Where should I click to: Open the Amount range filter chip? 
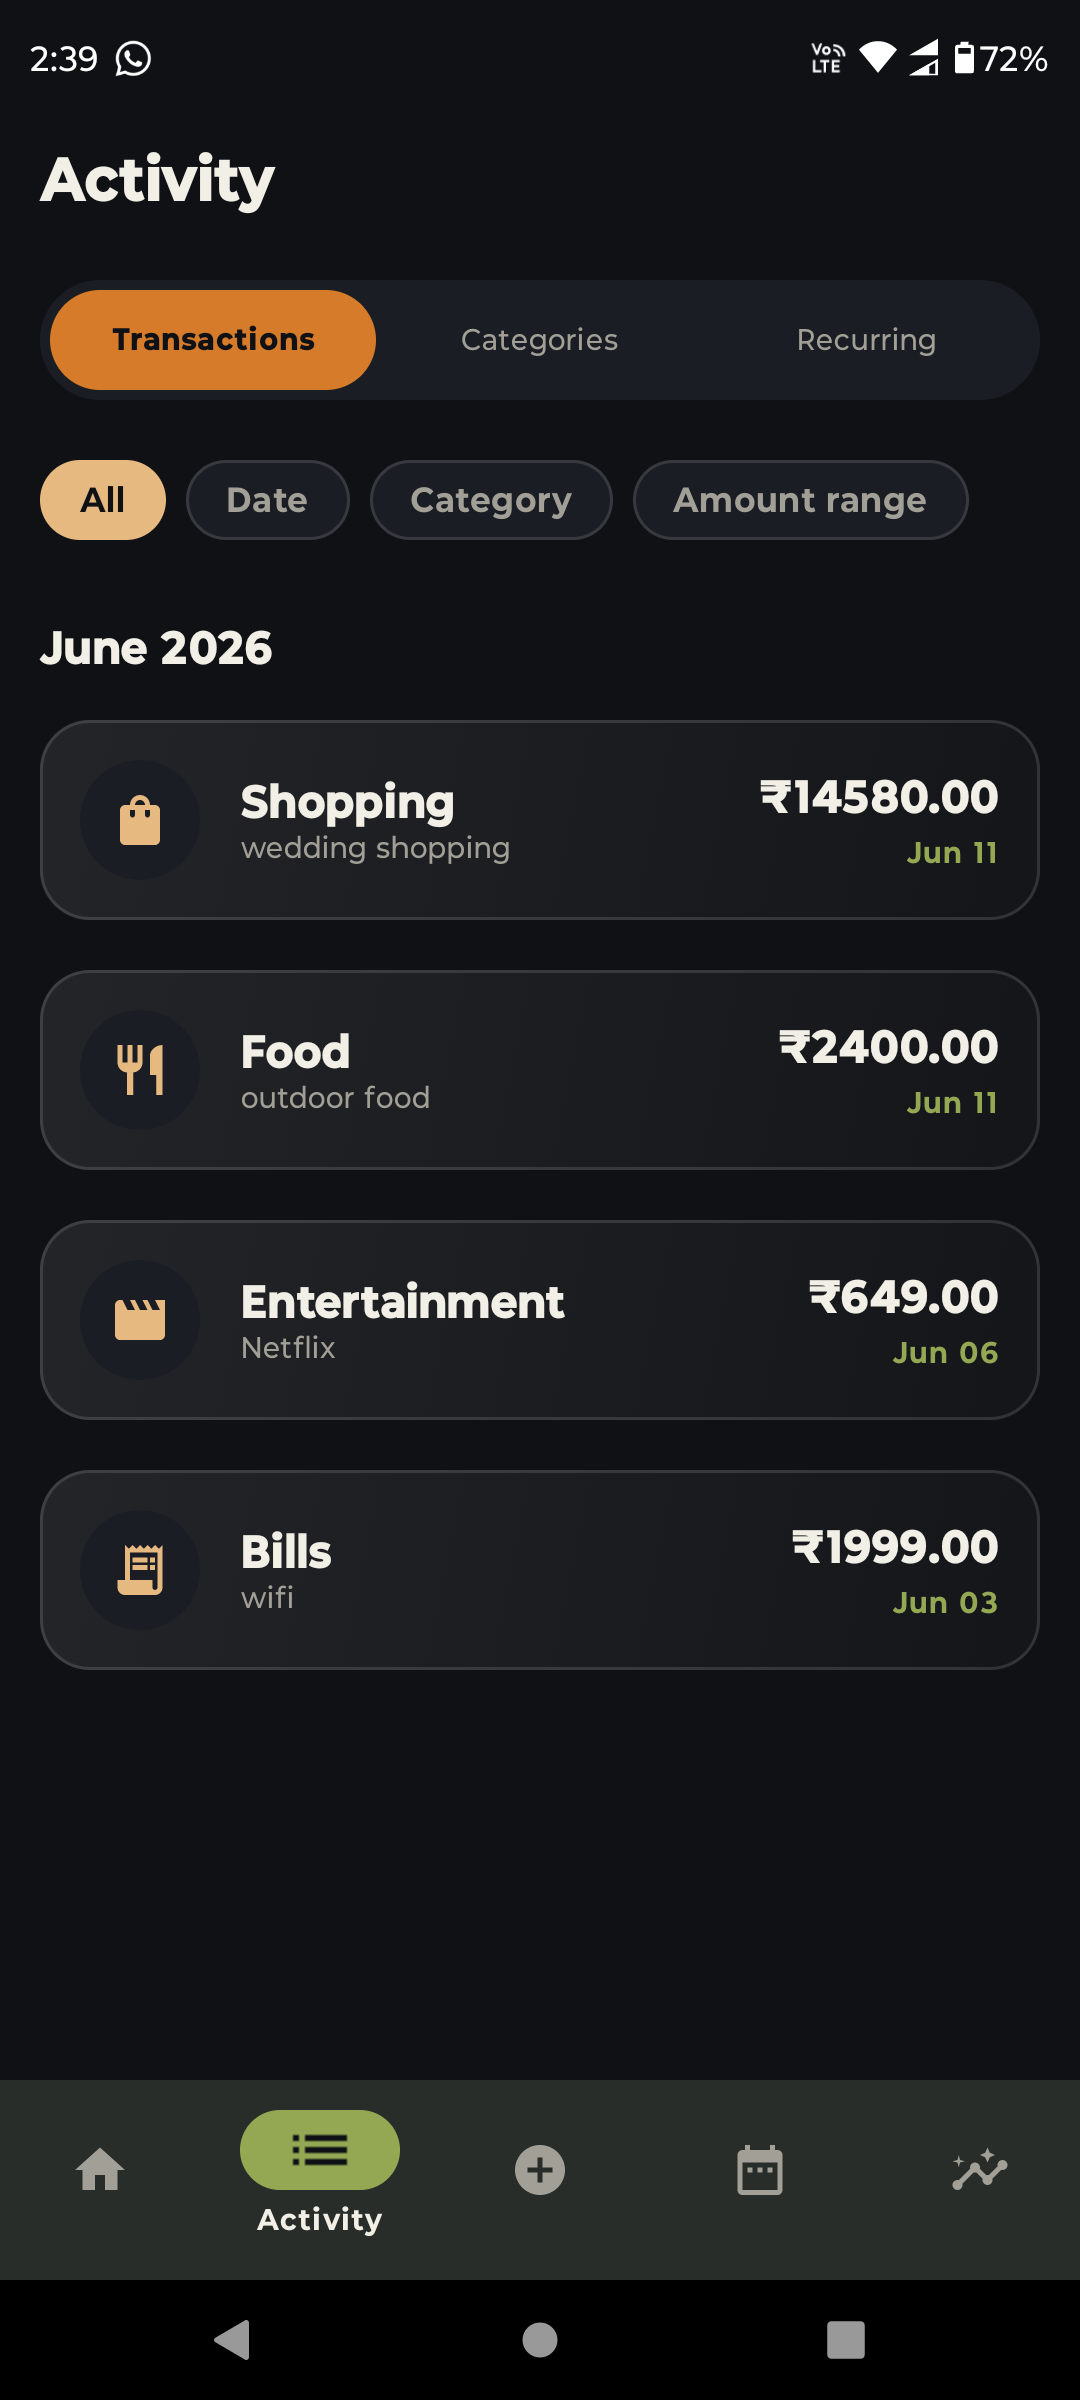click(x=801, y=500)
